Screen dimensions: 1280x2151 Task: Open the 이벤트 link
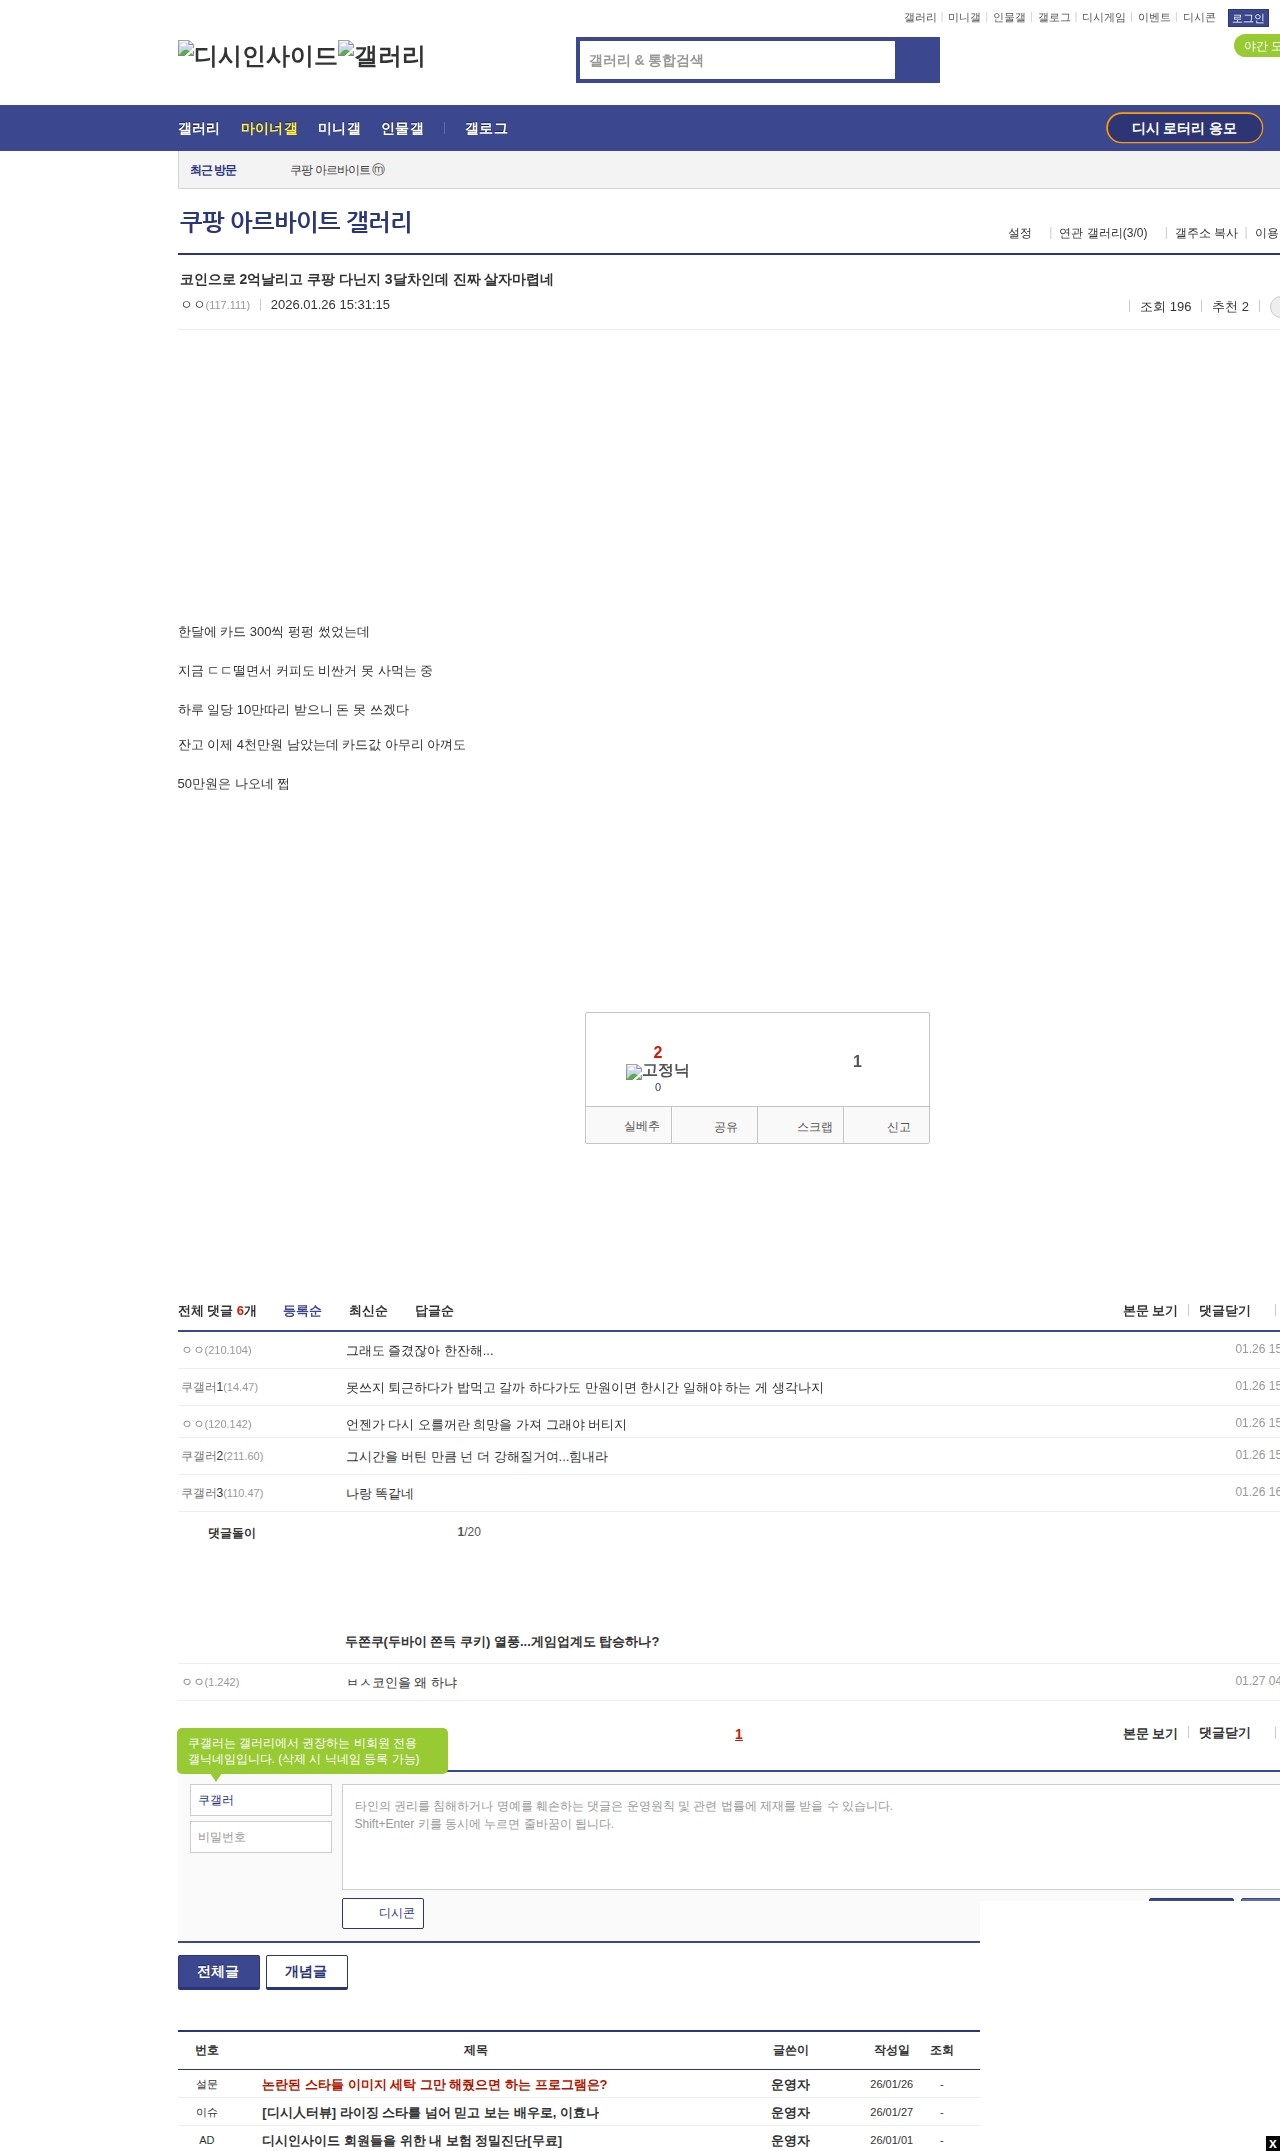coord(1154,18)
